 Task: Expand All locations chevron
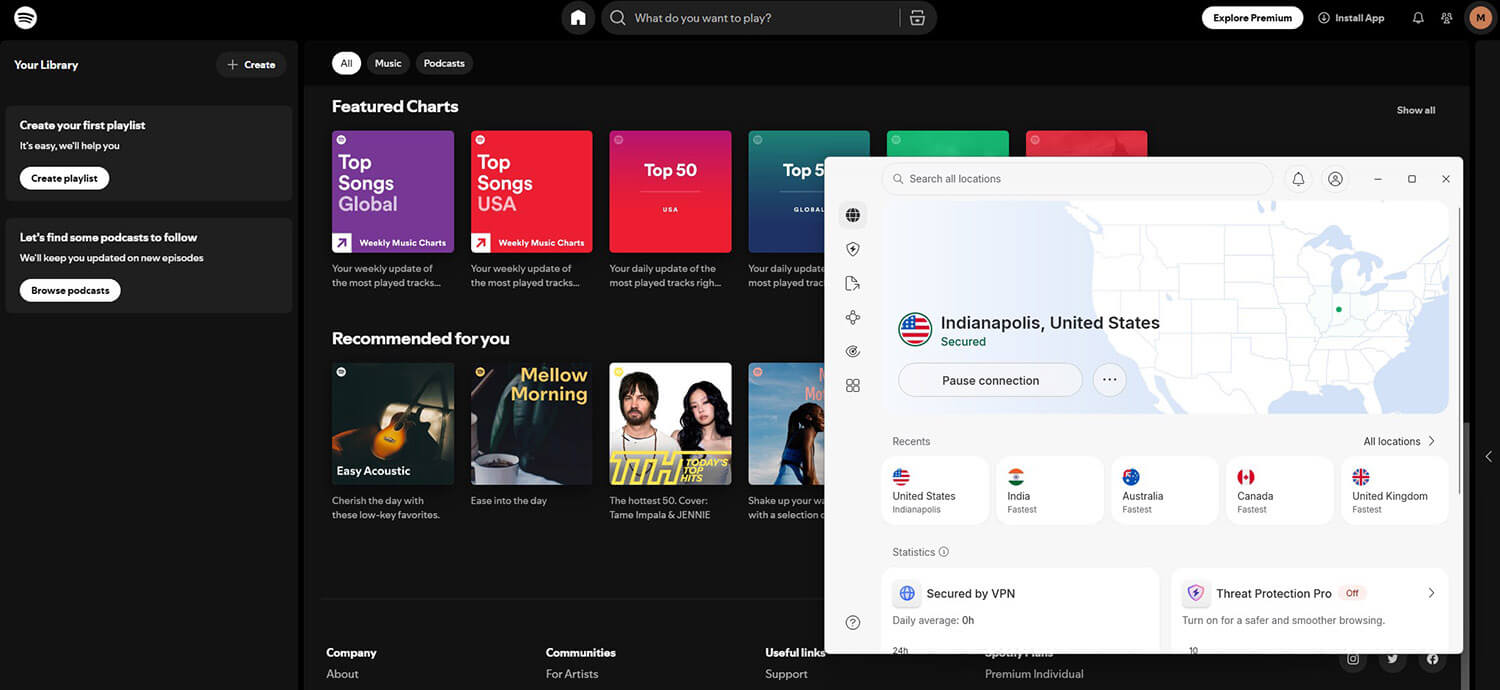1431,441
